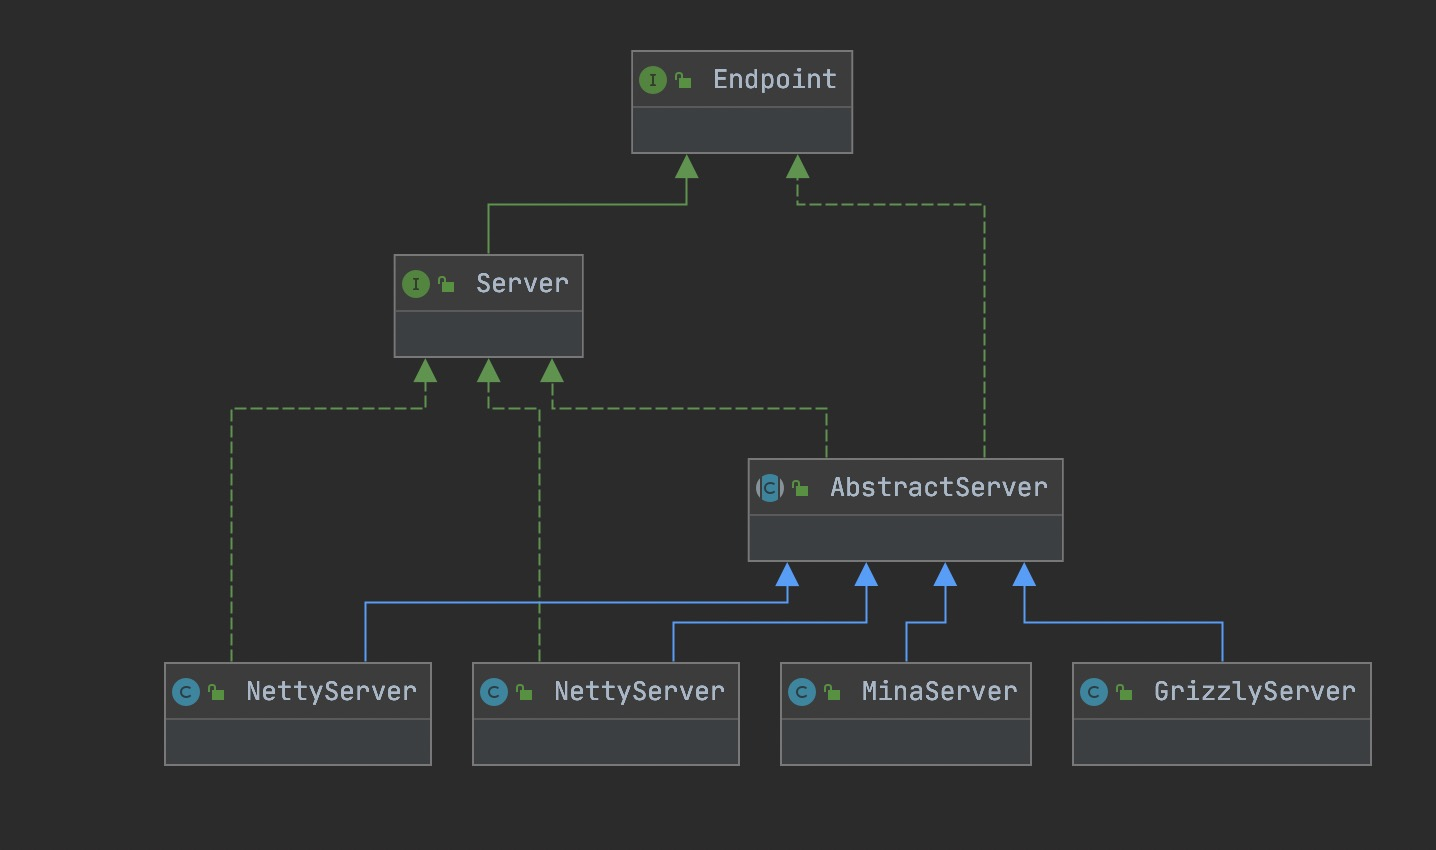
Task: Click the green unlocked lock icon beside Server
Action: (x=447, y=285)
